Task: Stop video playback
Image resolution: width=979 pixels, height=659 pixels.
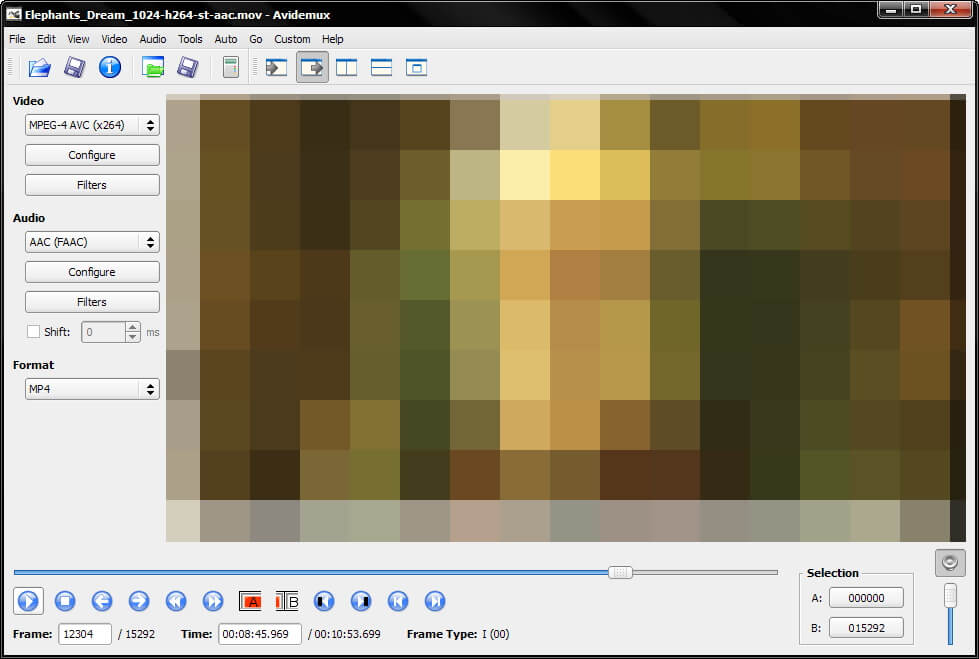Action: point(65,601)
